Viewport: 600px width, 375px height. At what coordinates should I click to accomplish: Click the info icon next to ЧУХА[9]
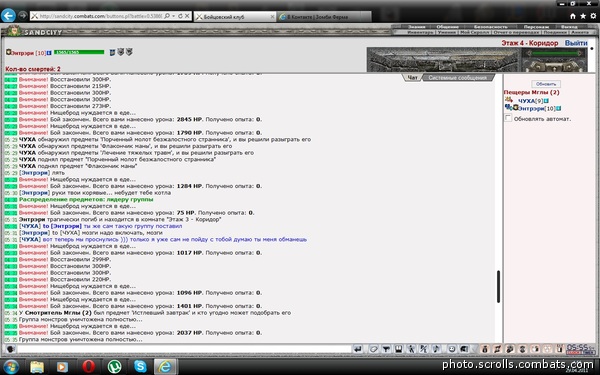pos(546,101)
